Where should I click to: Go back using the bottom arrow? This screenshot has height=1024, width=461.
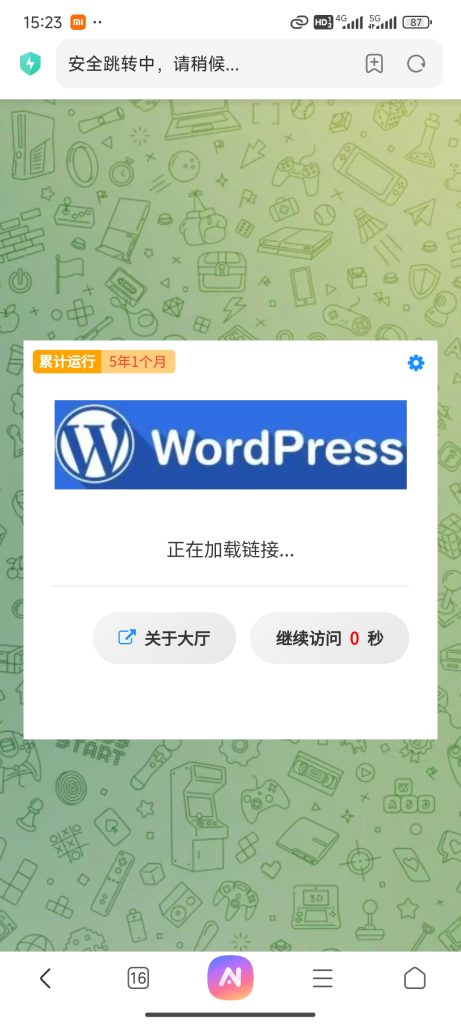45,978
